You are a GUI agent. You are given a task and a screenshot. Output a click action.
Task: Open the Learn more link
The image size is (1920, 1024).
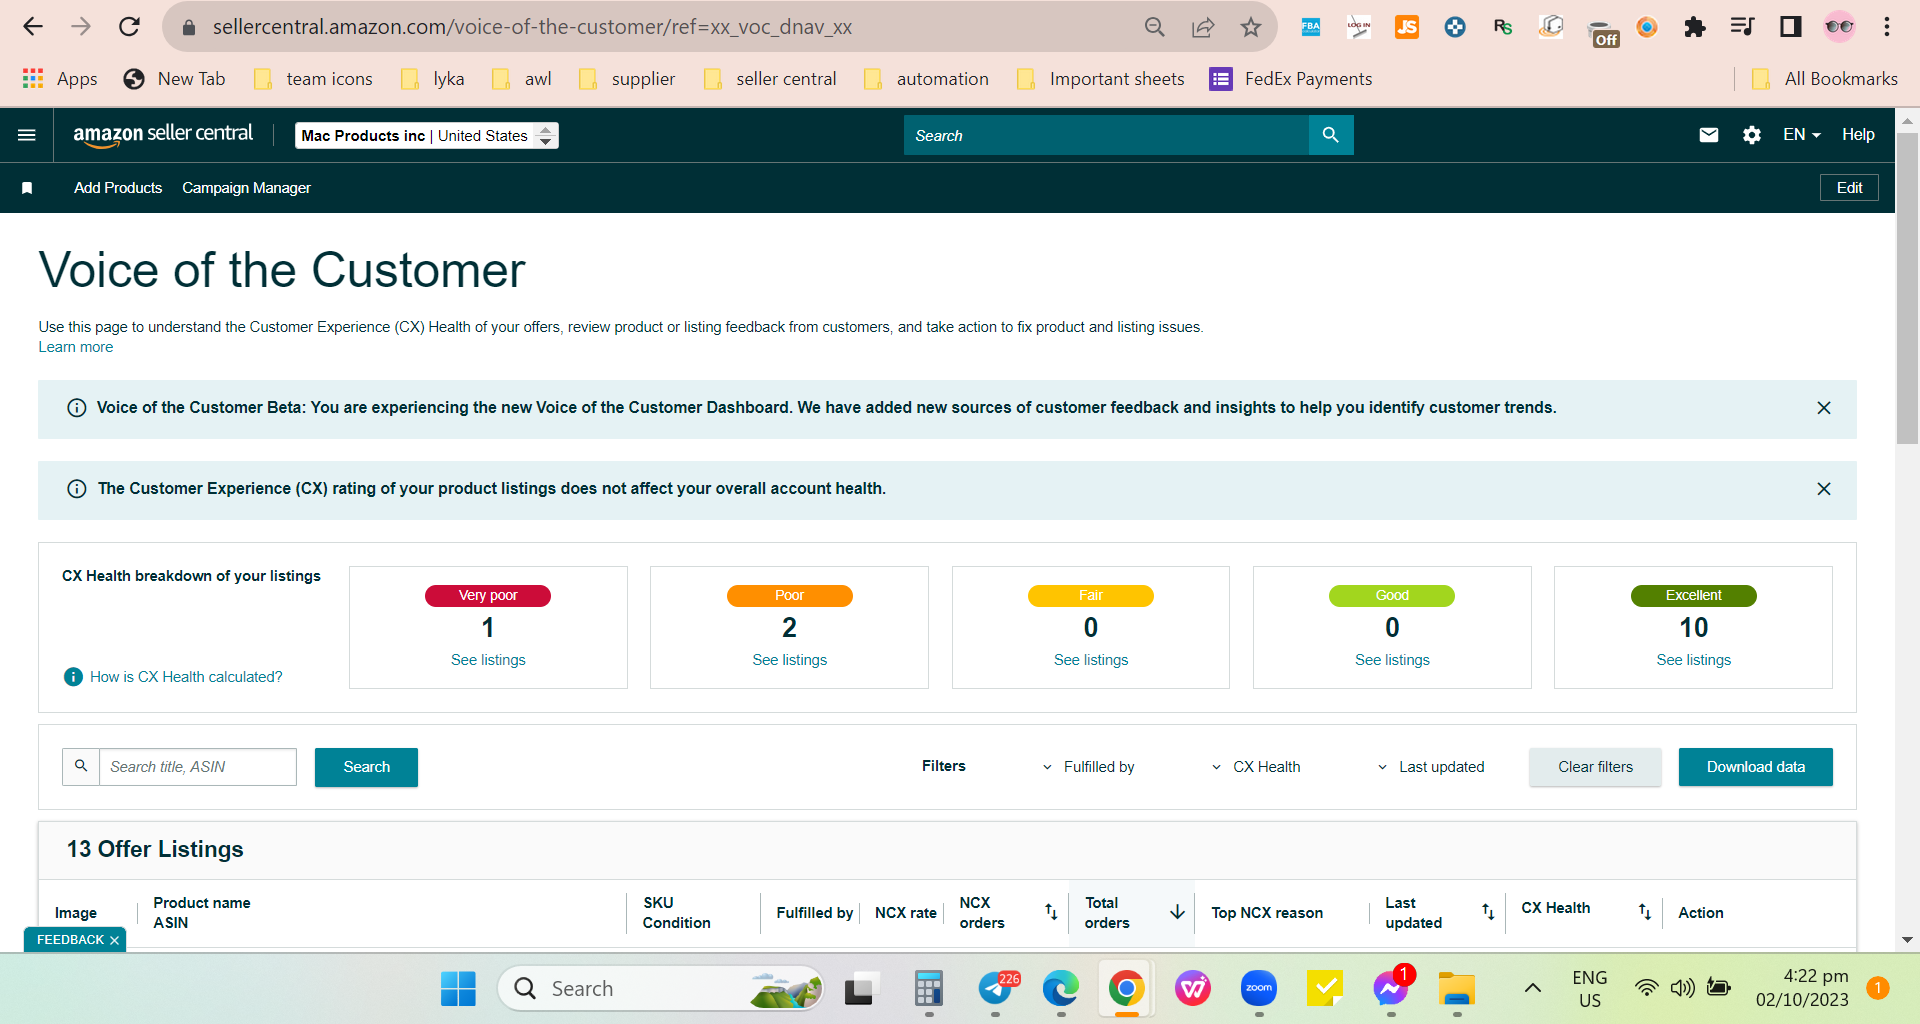tap(76, 347)
